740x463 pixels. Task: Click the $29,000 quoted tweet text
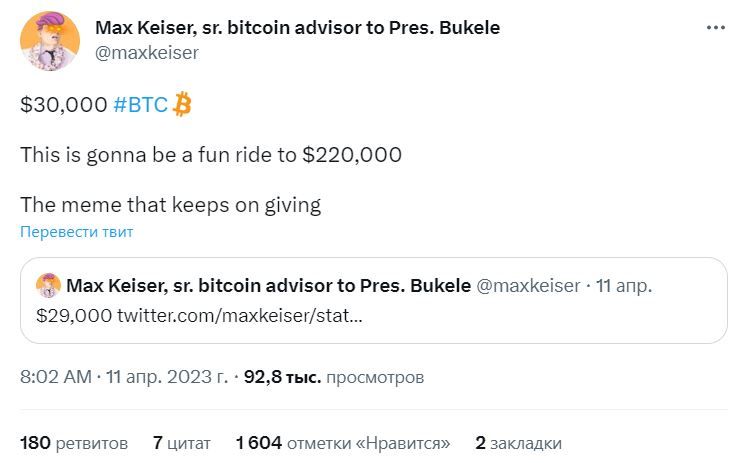pos(73,316)
